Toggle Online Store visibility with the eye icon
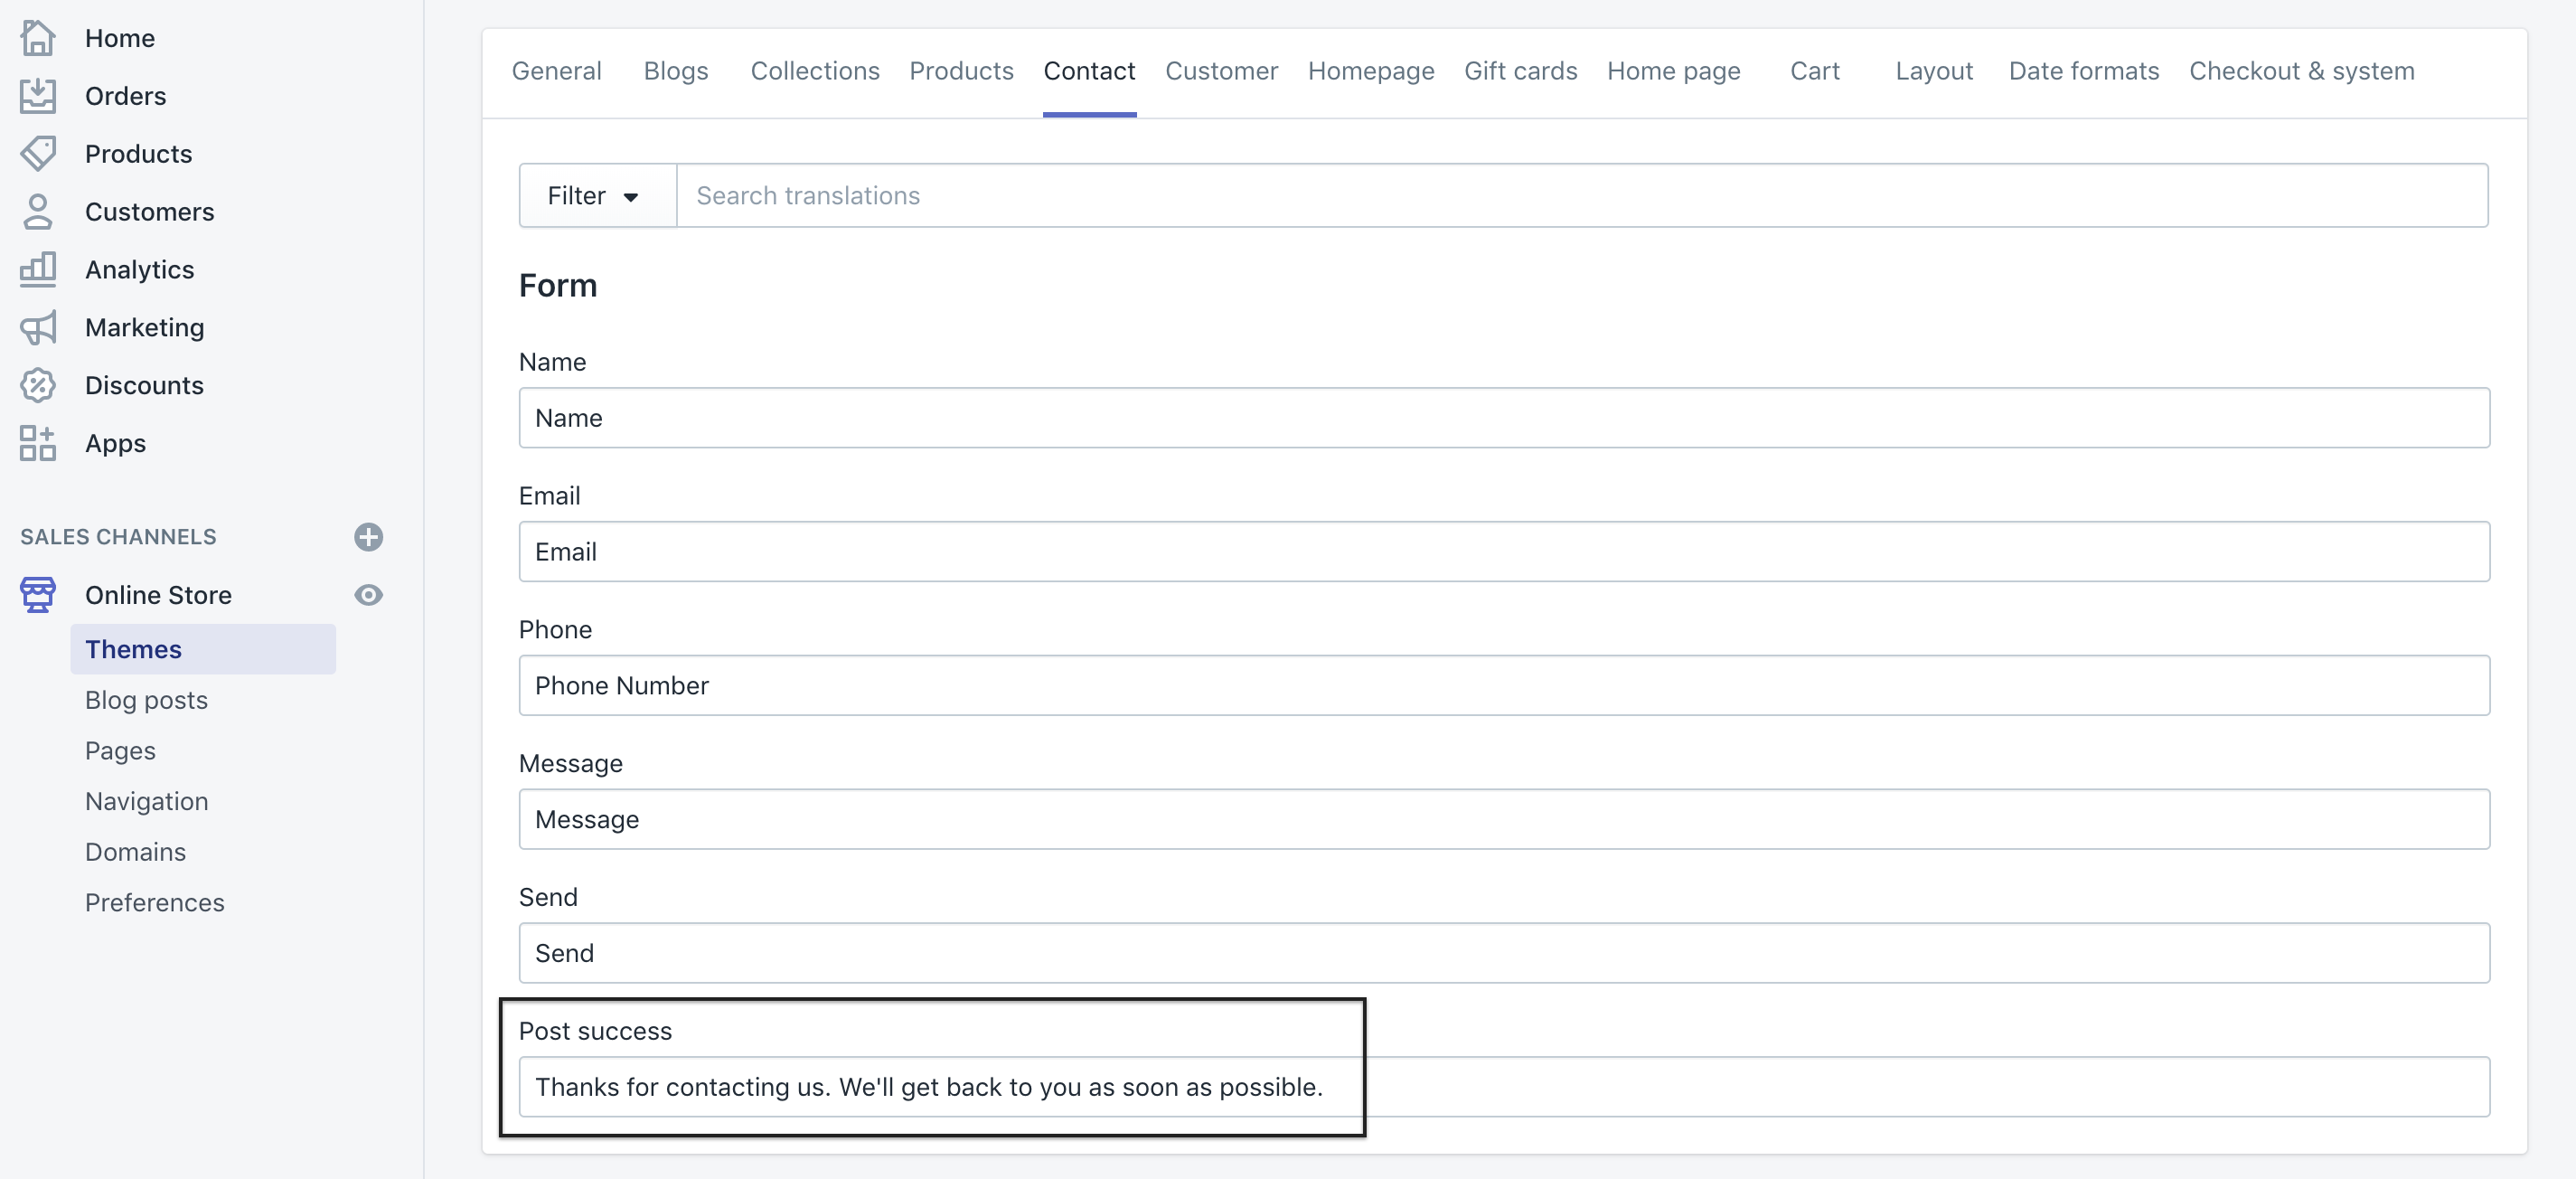 click(368, 595)
